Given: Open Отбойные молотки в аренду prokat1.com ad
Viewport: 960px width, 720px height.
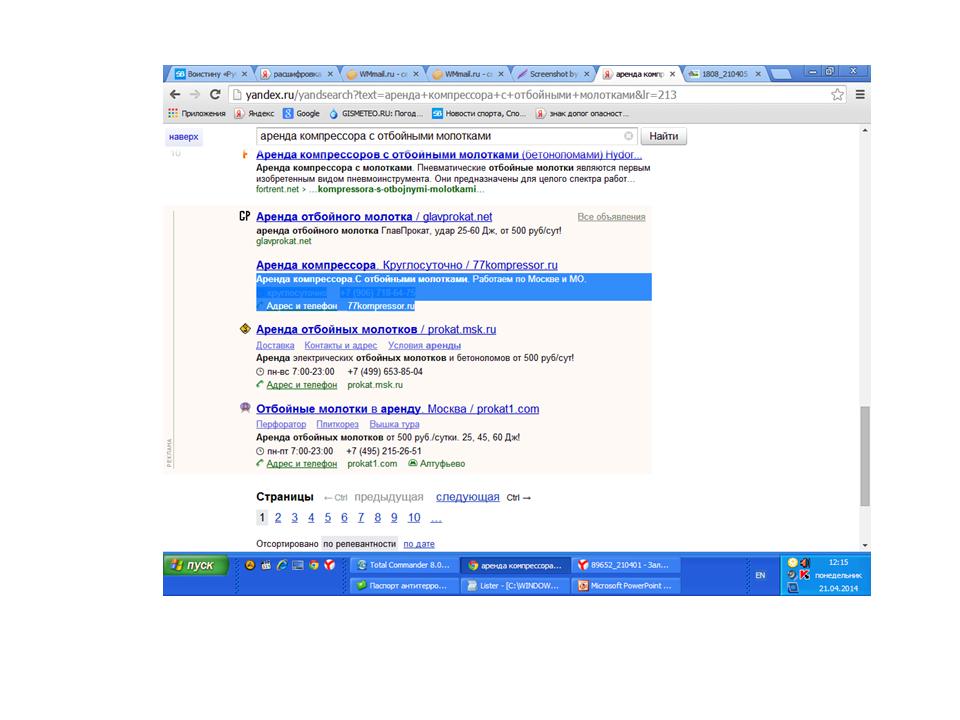Looking at the screenshot, I should [x=397, y=409].
